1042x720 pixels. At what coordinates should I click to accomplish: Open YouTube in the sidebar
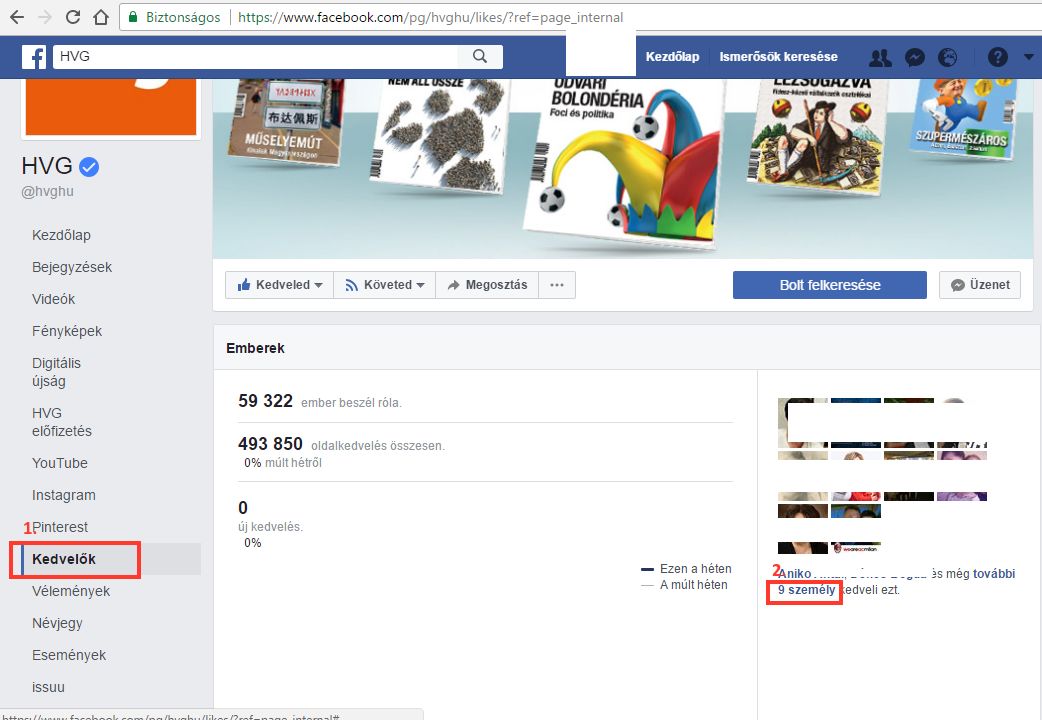click(60, 463)
